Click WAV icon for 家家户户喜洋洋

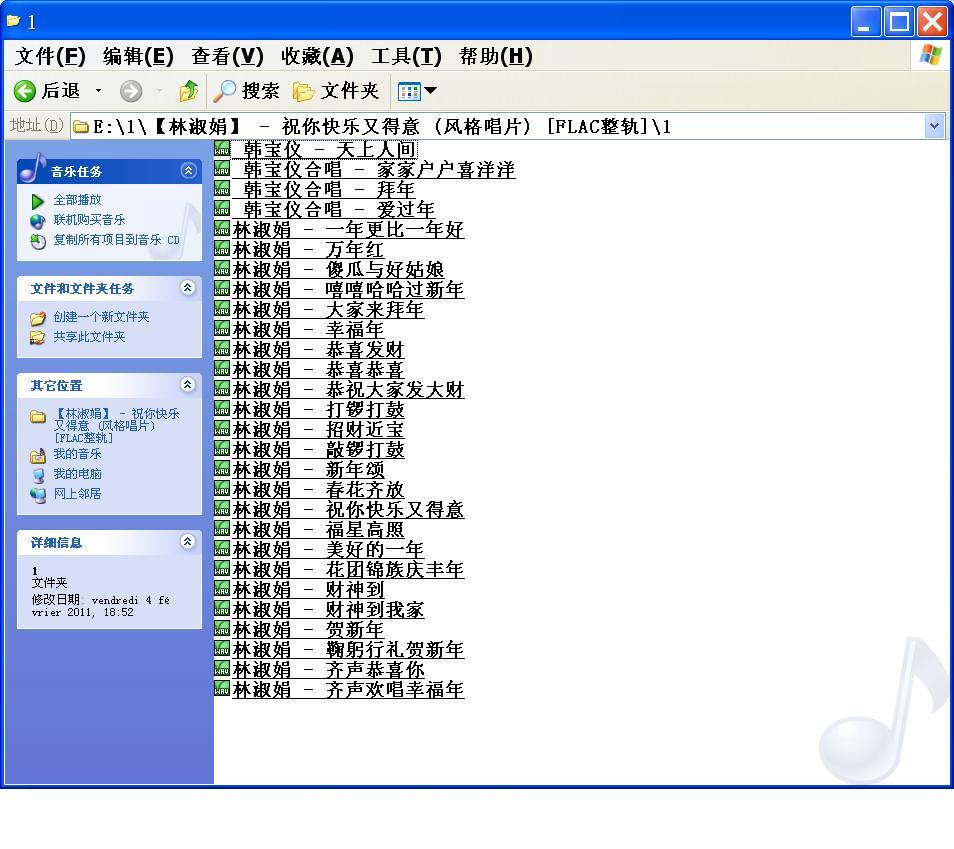(x=222, y=169)
